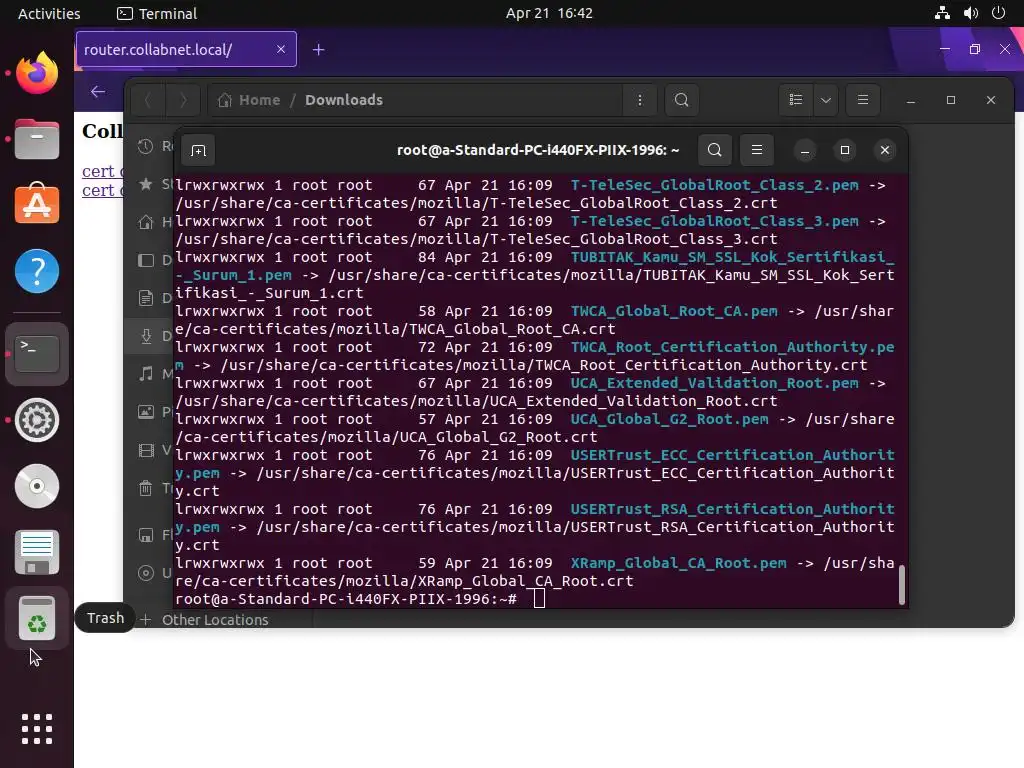Search in the Files window
This screenshot has height=768, width=1024.
coord(681,100)
